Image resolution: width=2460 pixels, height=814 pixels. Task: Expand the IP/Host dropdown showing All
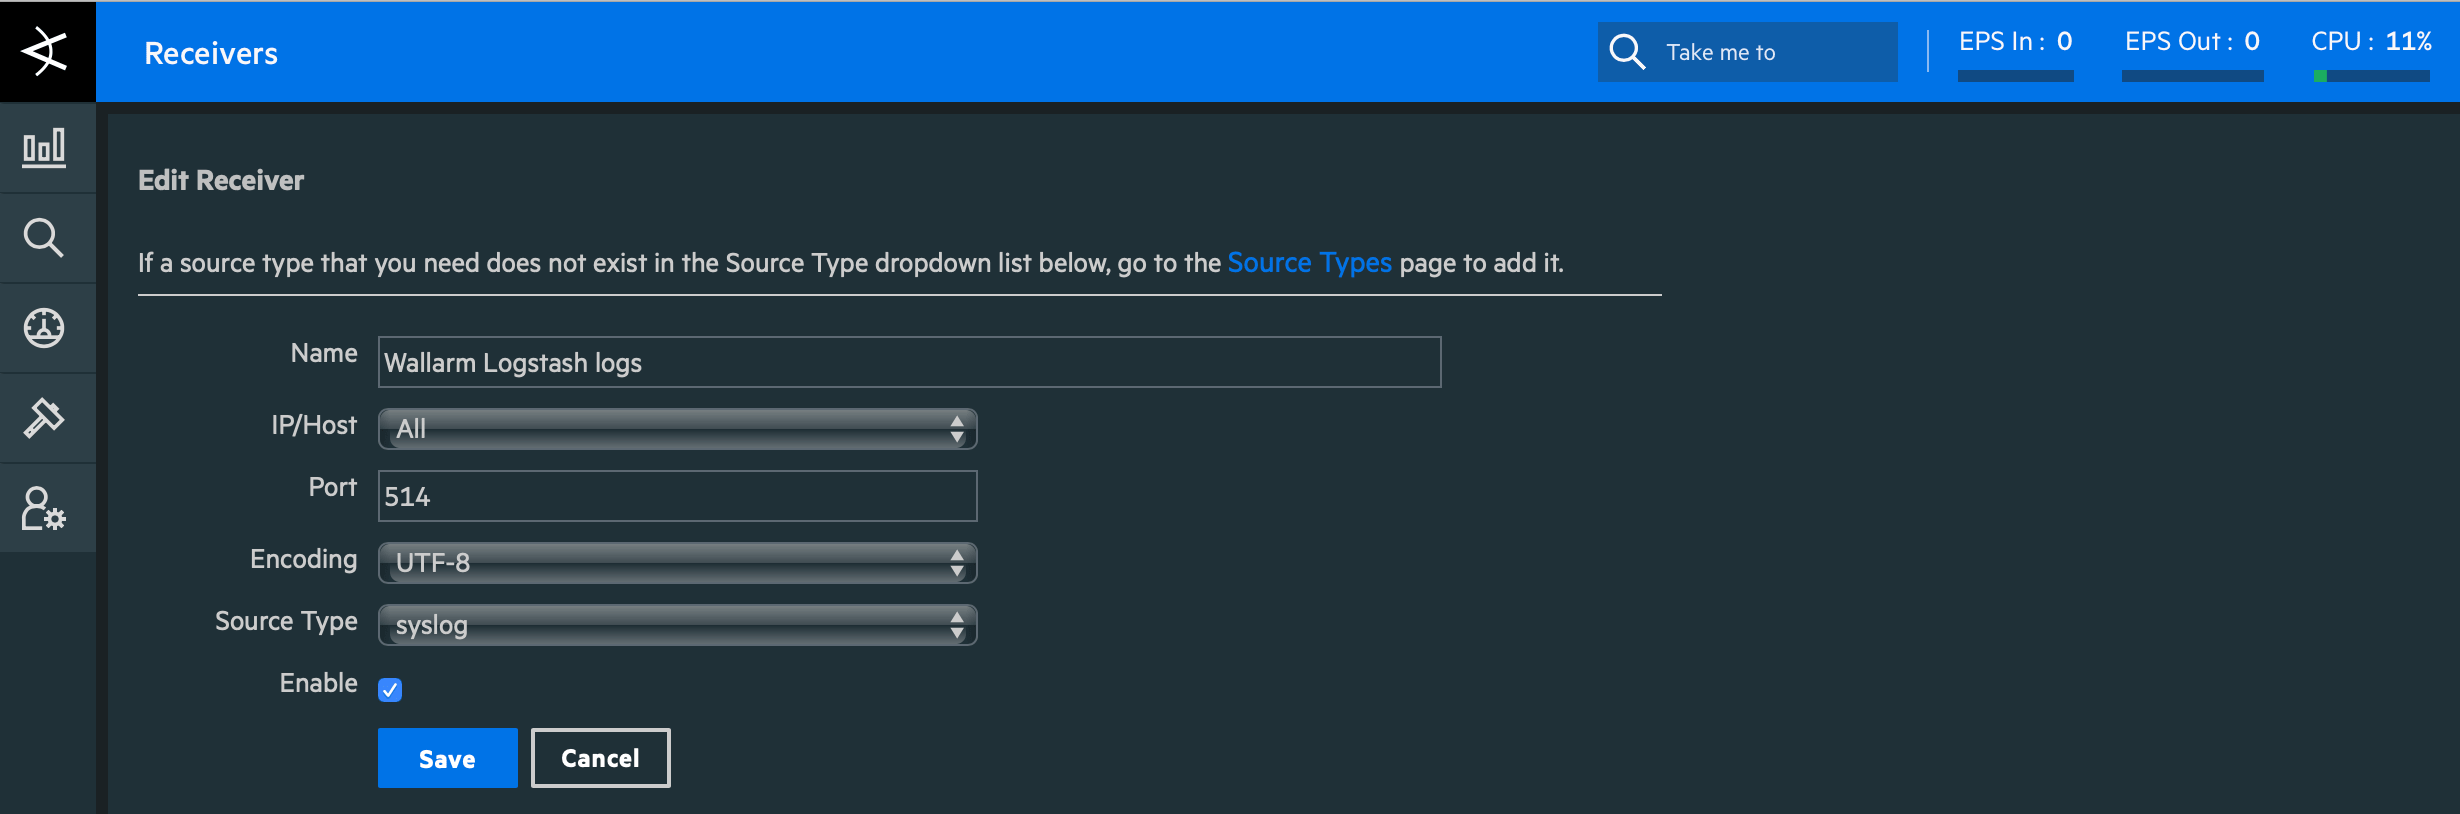click(677, 429)
